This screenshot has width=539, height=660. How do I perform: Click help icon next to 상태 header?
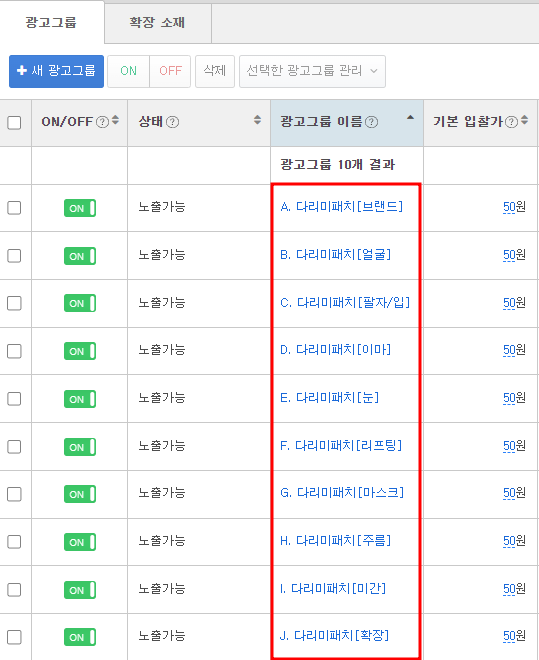click(173, 122)
